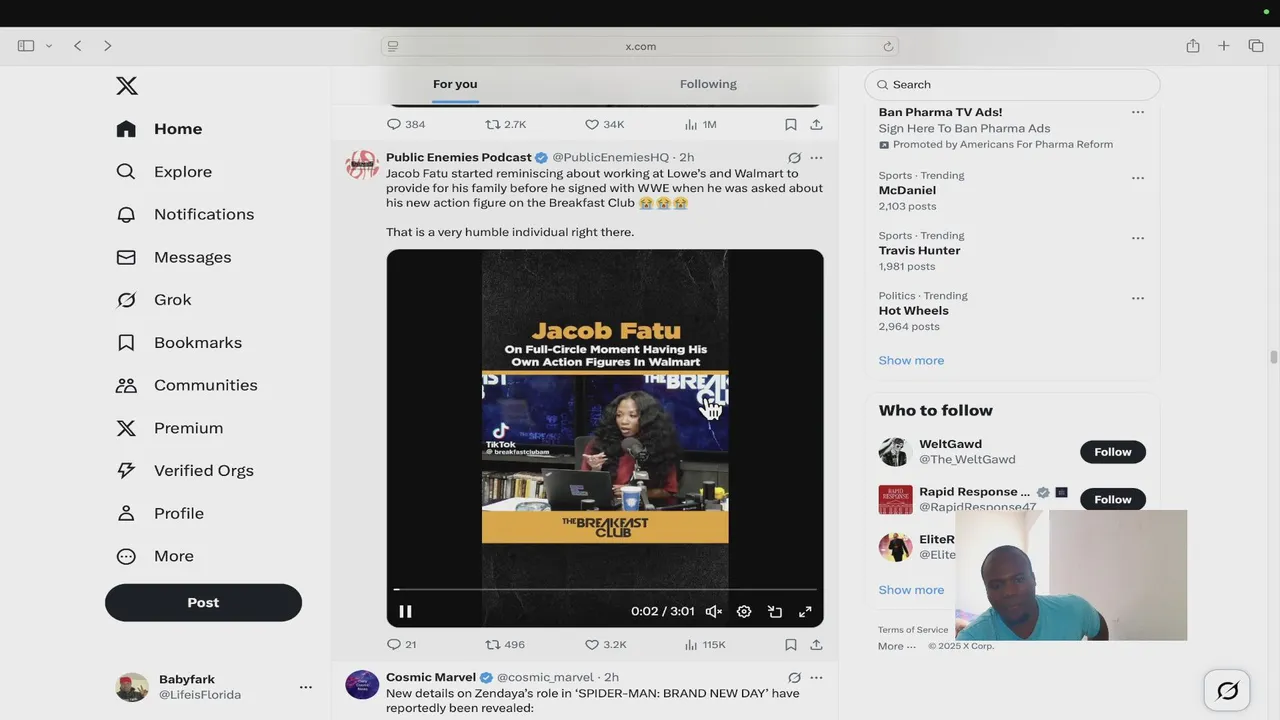
Task: Open Explore in the sidebar
Action: point(165,172)
